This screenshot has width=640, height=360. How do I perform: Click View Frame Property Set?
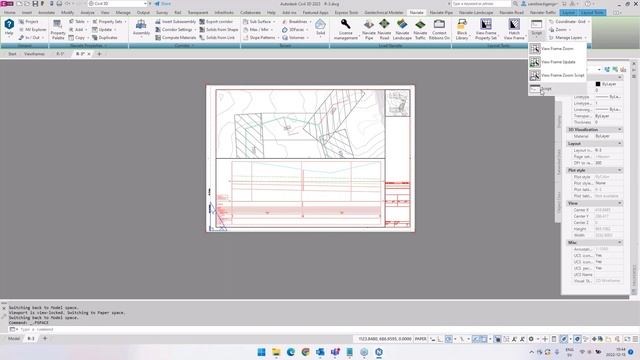pyautogui.click(x=486, y=29)
